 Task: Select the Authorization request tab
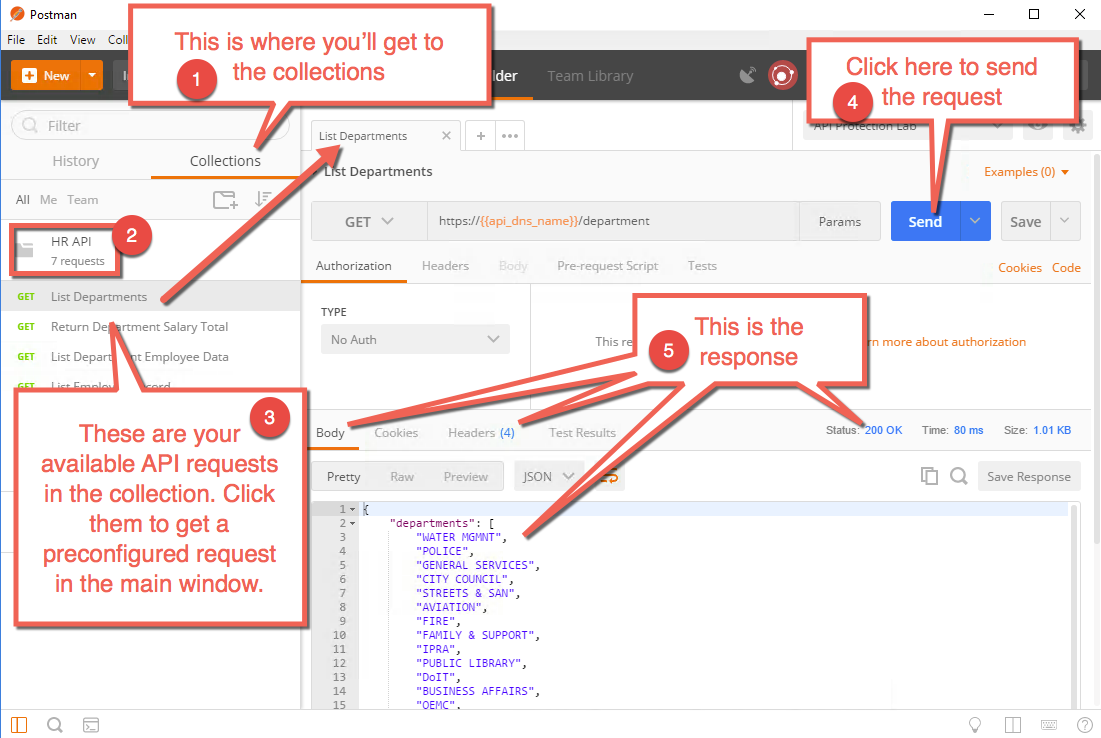353,266
